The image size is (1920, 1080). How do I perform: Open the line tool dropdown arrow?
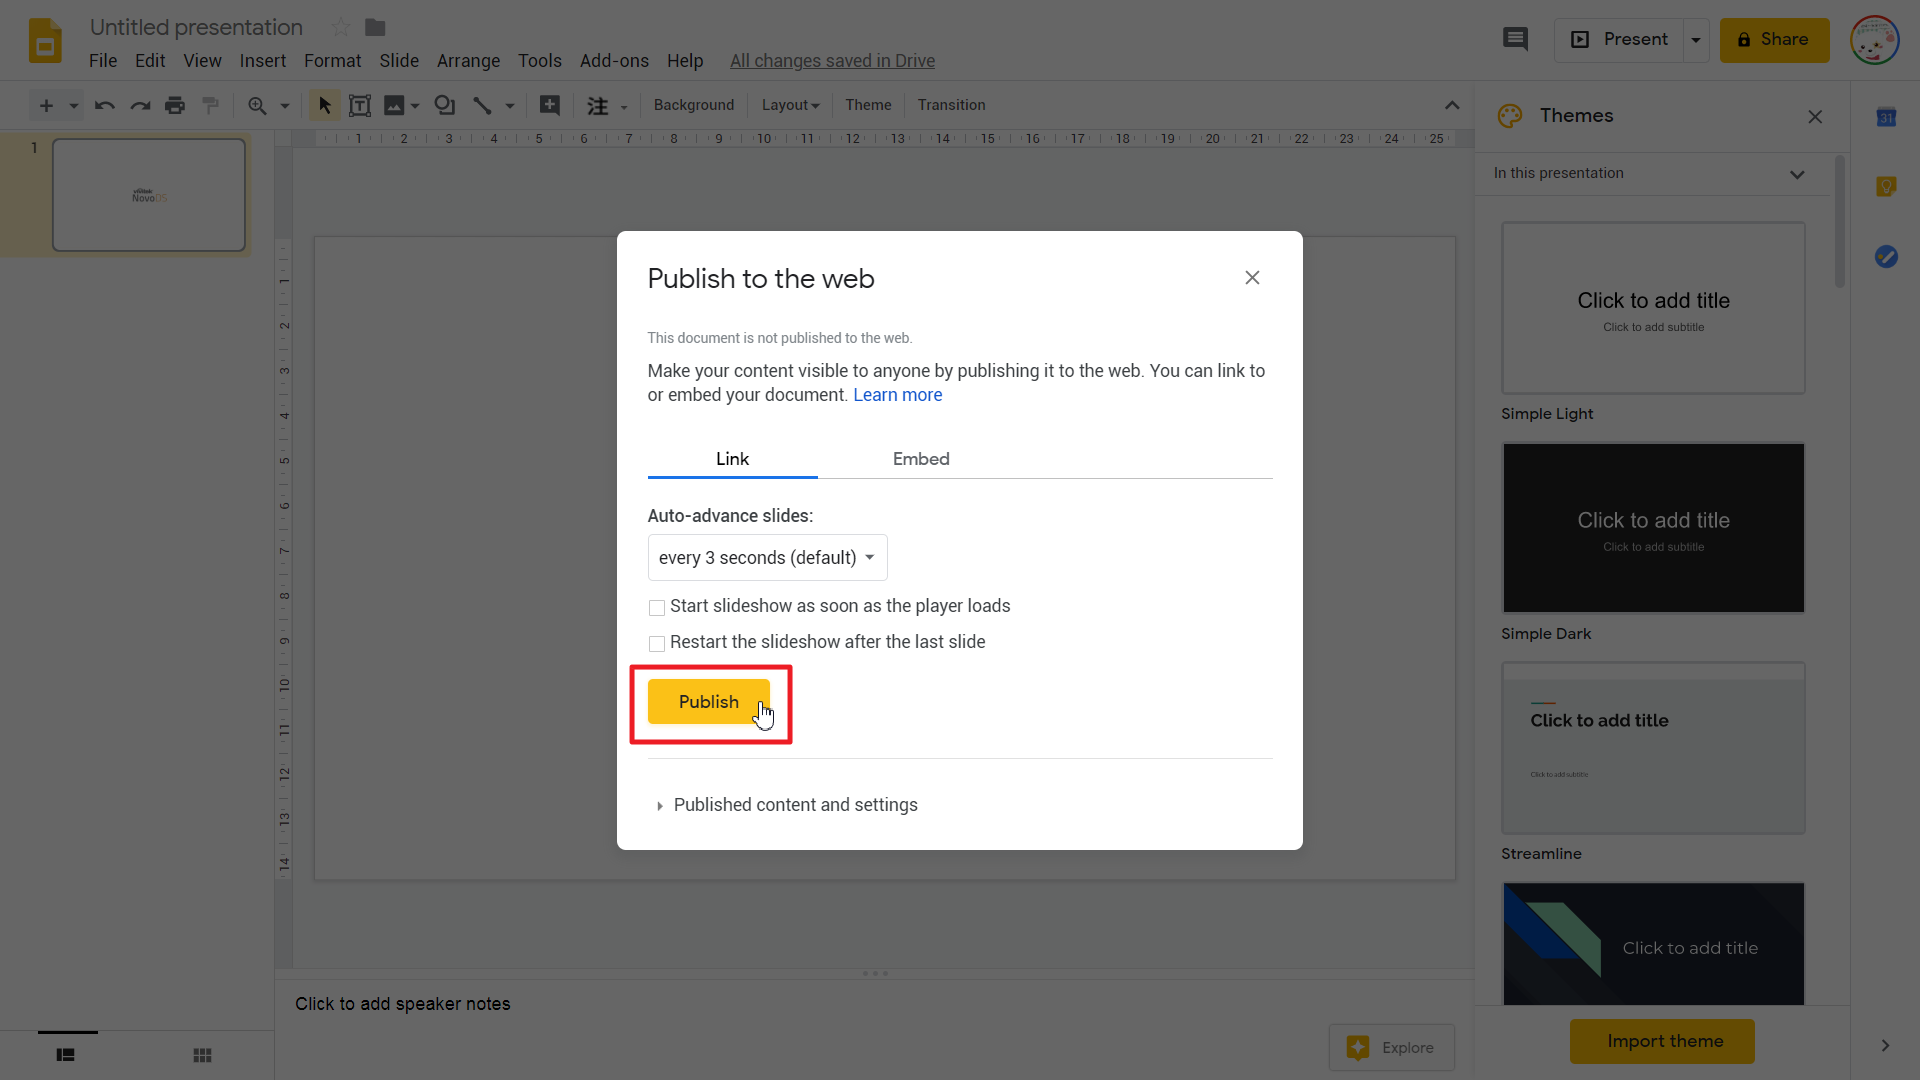(509, 105)
